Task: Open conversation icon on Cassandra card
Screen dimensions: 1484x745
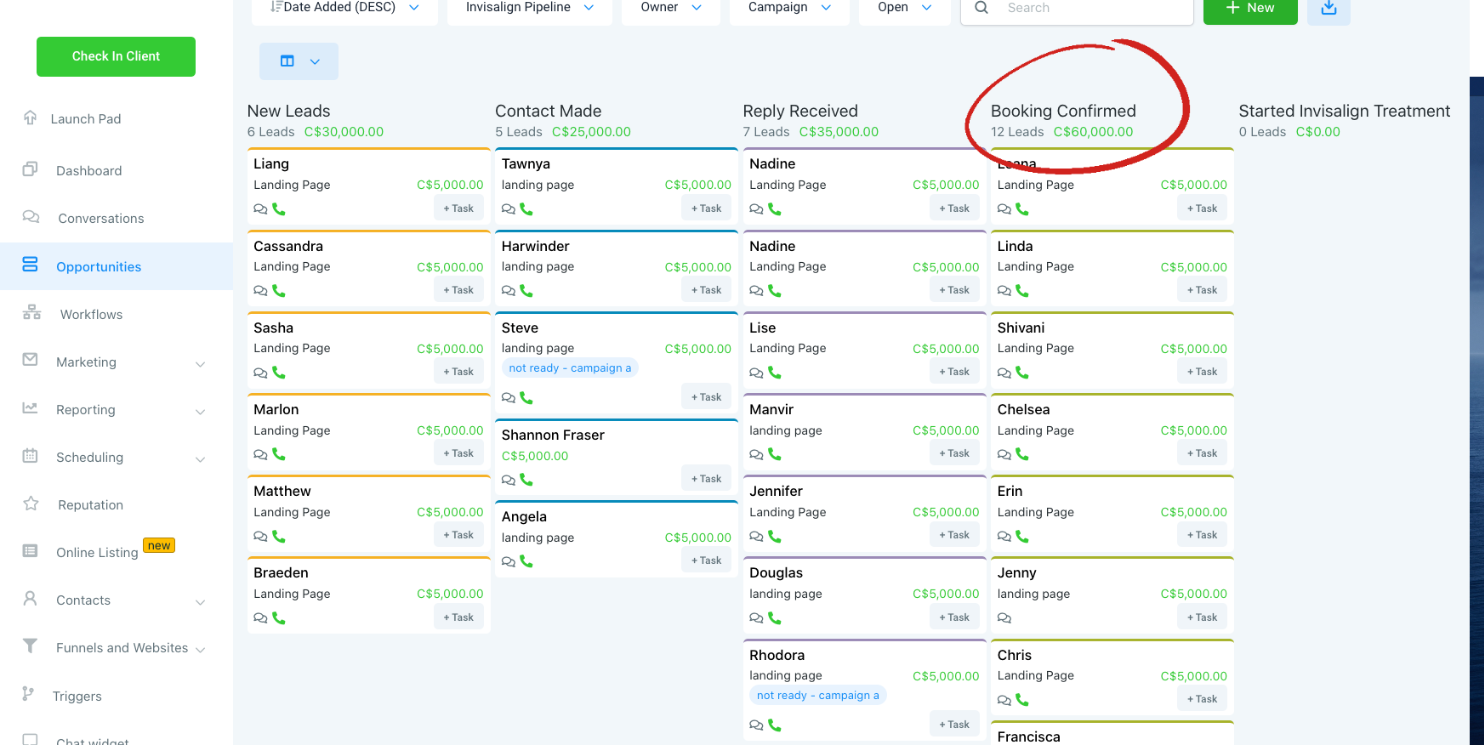Action: [x=261, y=291]
